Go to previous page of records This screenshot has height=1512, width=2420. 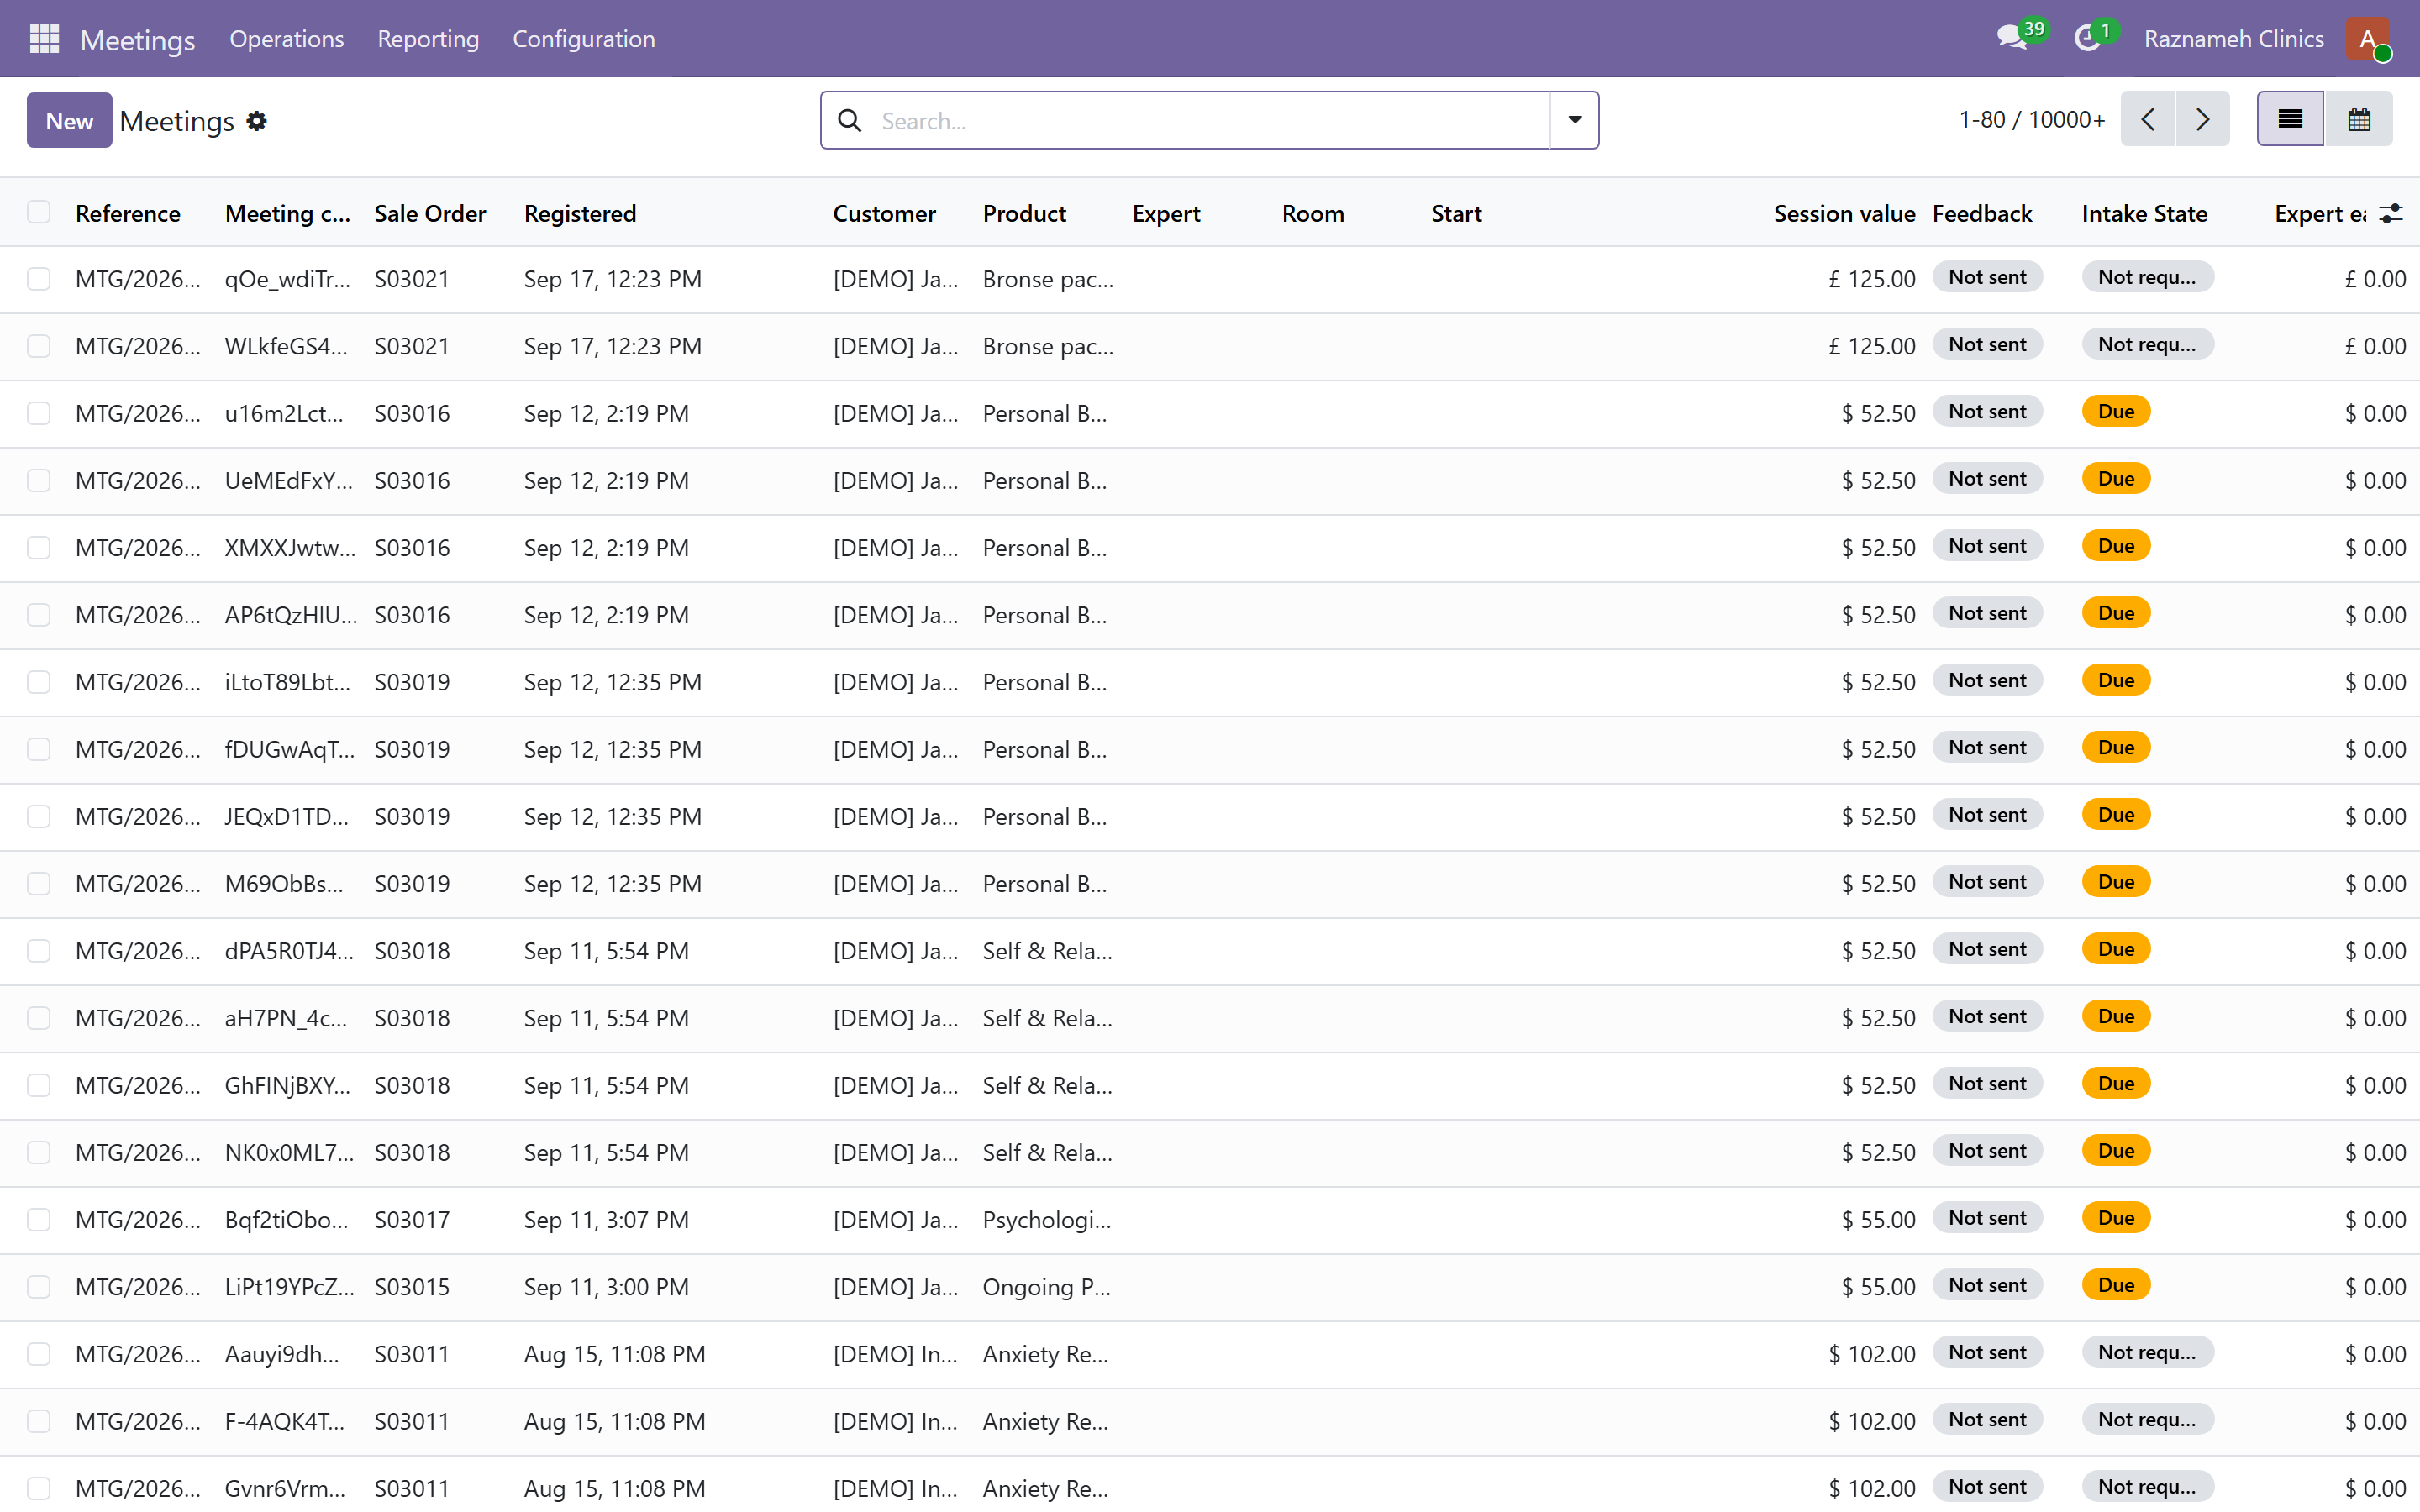point(2147,119)
